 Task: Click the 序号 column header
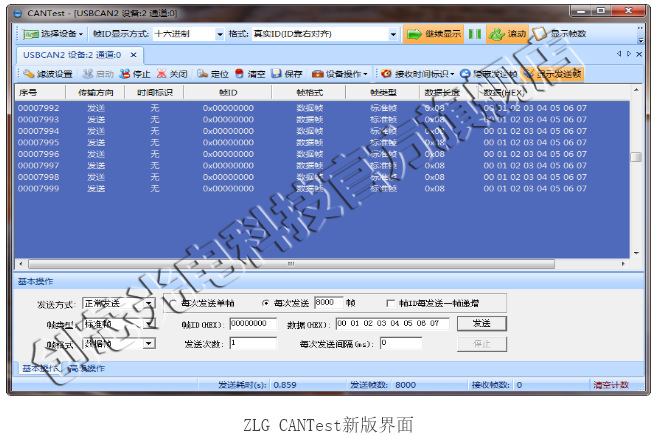click(40, 92)
